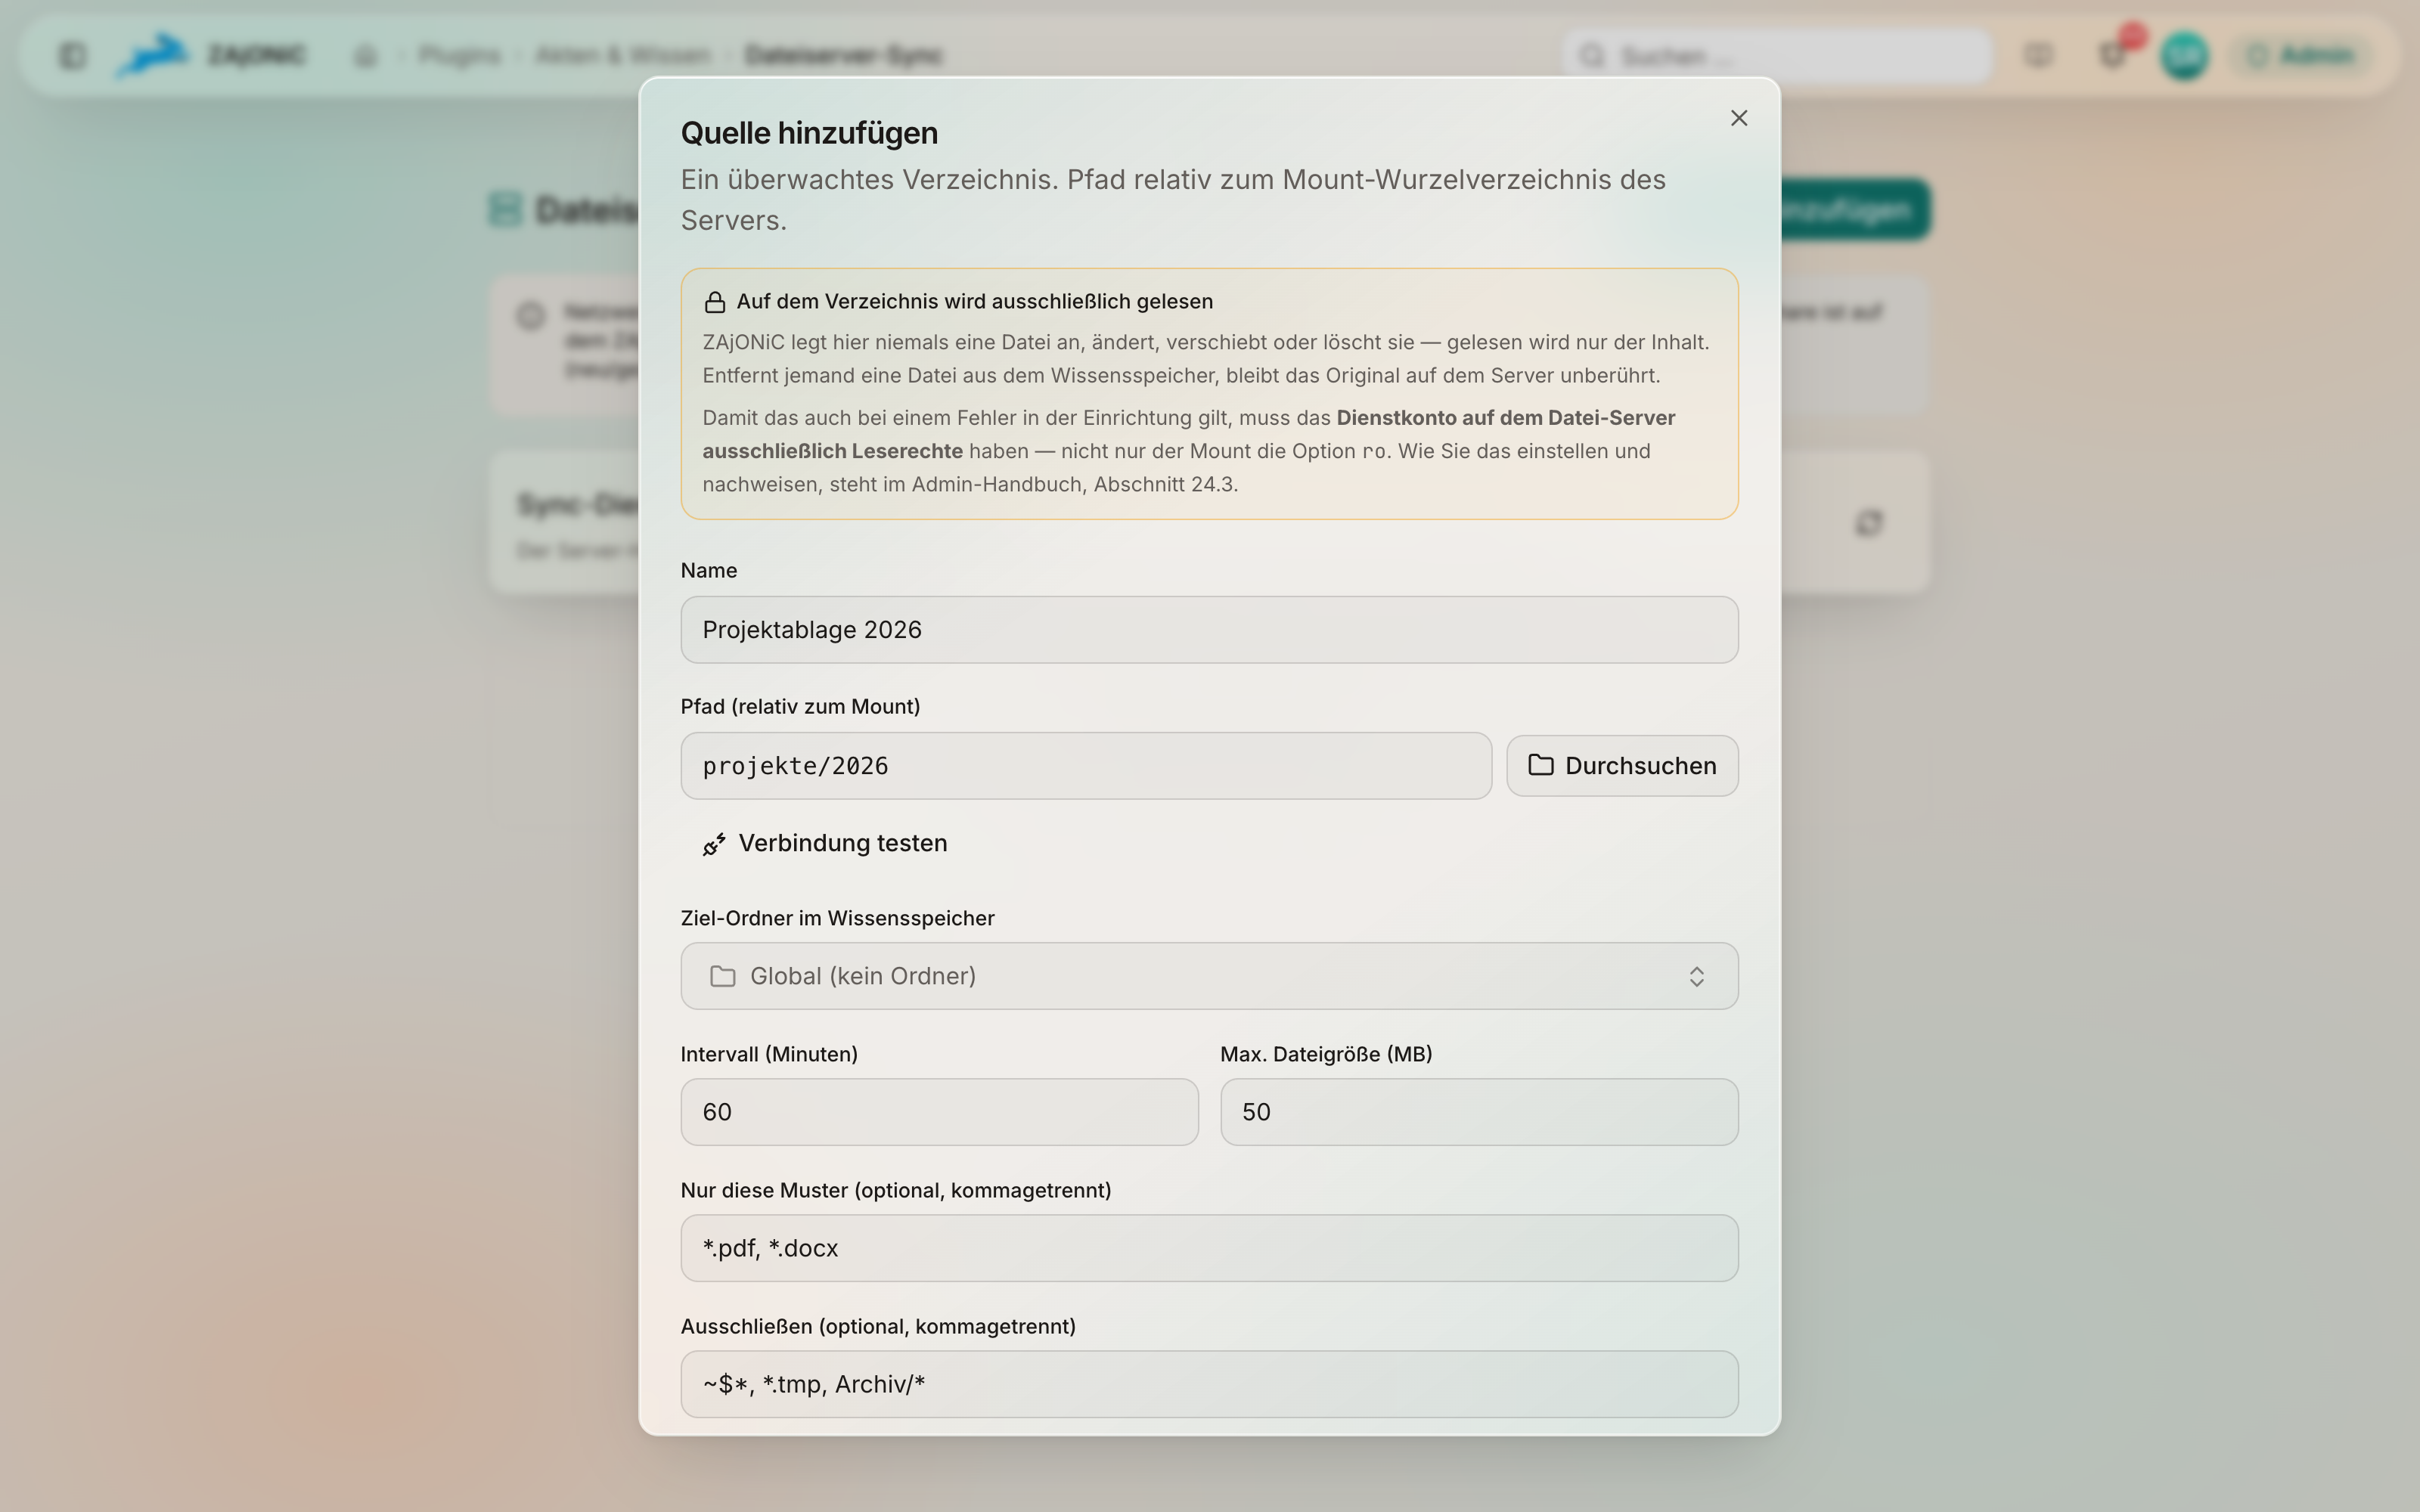Click the Intervall (Minuten) field
The width and height of the screenshot is (2420, 1512).
click(x=939, y=1112)
